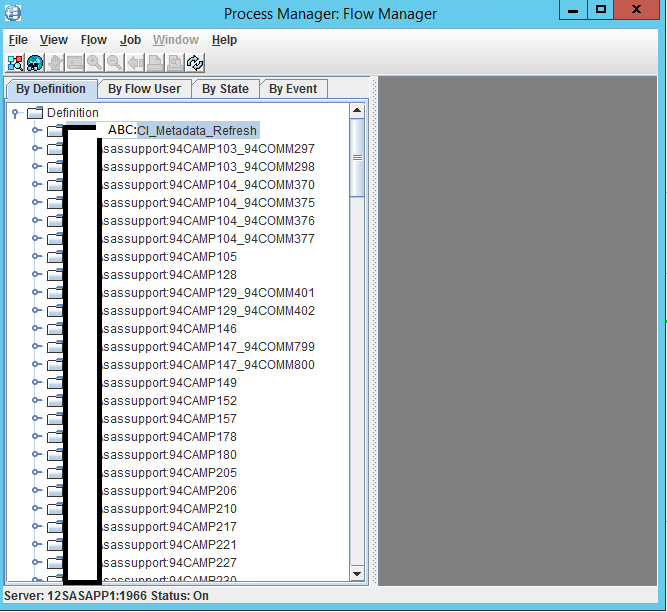Click the Definition root folder icon

pos(35,113)
